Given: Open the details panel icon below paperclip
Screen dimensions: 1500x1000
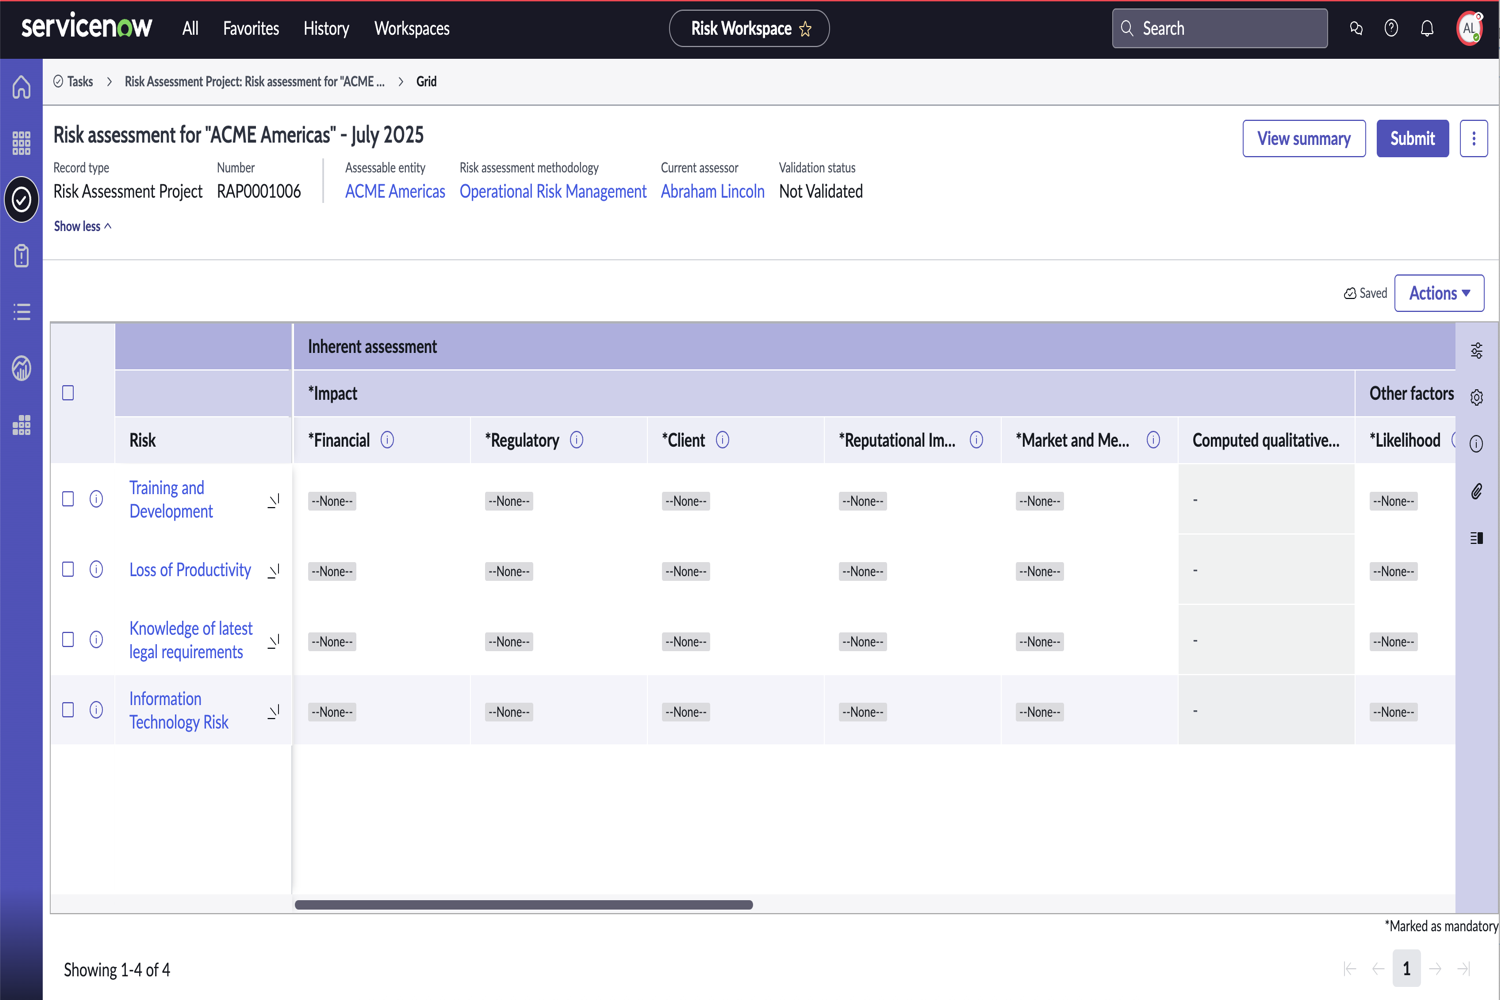Looking at the screenshot, I should [1476, 538].
